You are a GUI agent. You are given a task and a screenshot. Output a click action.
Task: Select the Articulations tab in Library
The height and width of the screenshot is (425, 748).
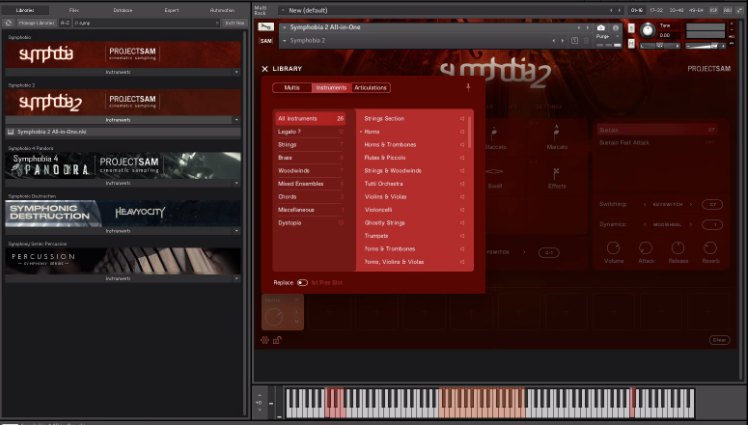[371, 88]
